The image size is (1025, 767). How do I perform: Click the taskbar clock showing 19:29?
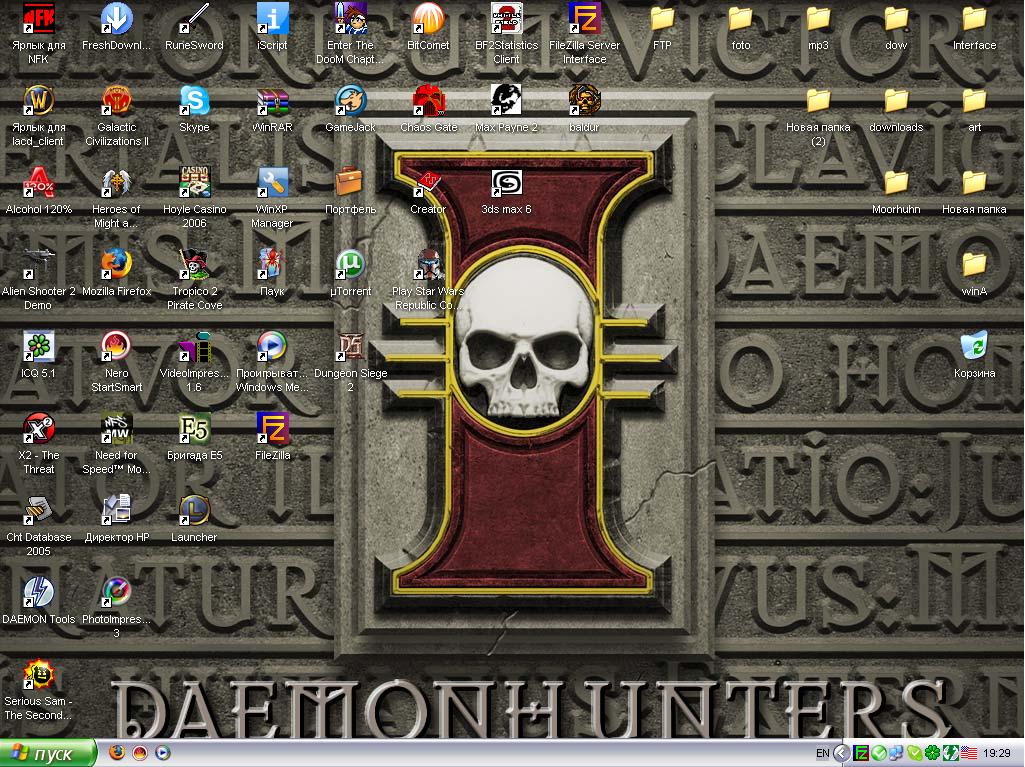tap(996, 753)
